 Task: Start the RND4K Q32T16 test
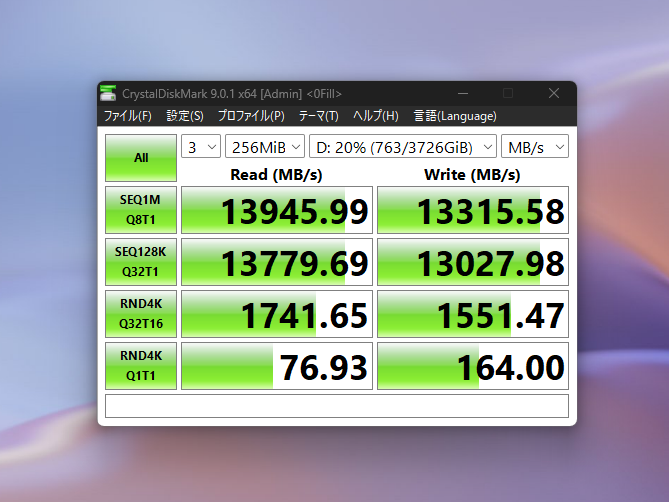[141, 314]
